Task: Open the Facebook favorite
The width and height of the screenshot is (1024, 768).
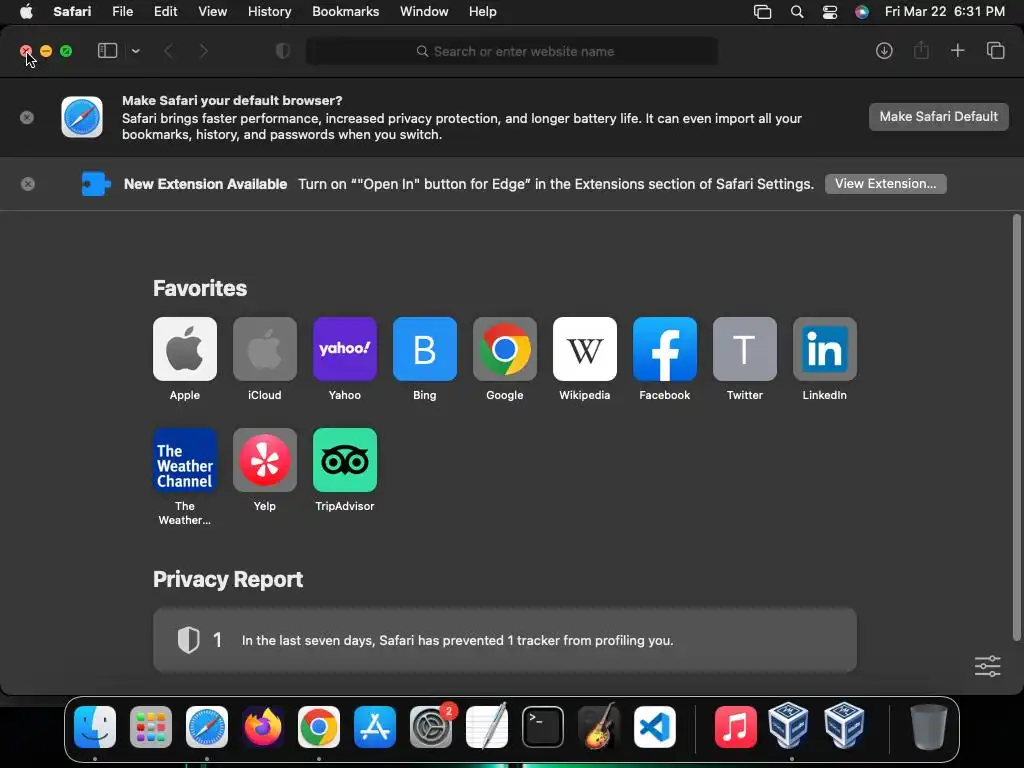Action: pyautogui.click(x=665, y=349)
